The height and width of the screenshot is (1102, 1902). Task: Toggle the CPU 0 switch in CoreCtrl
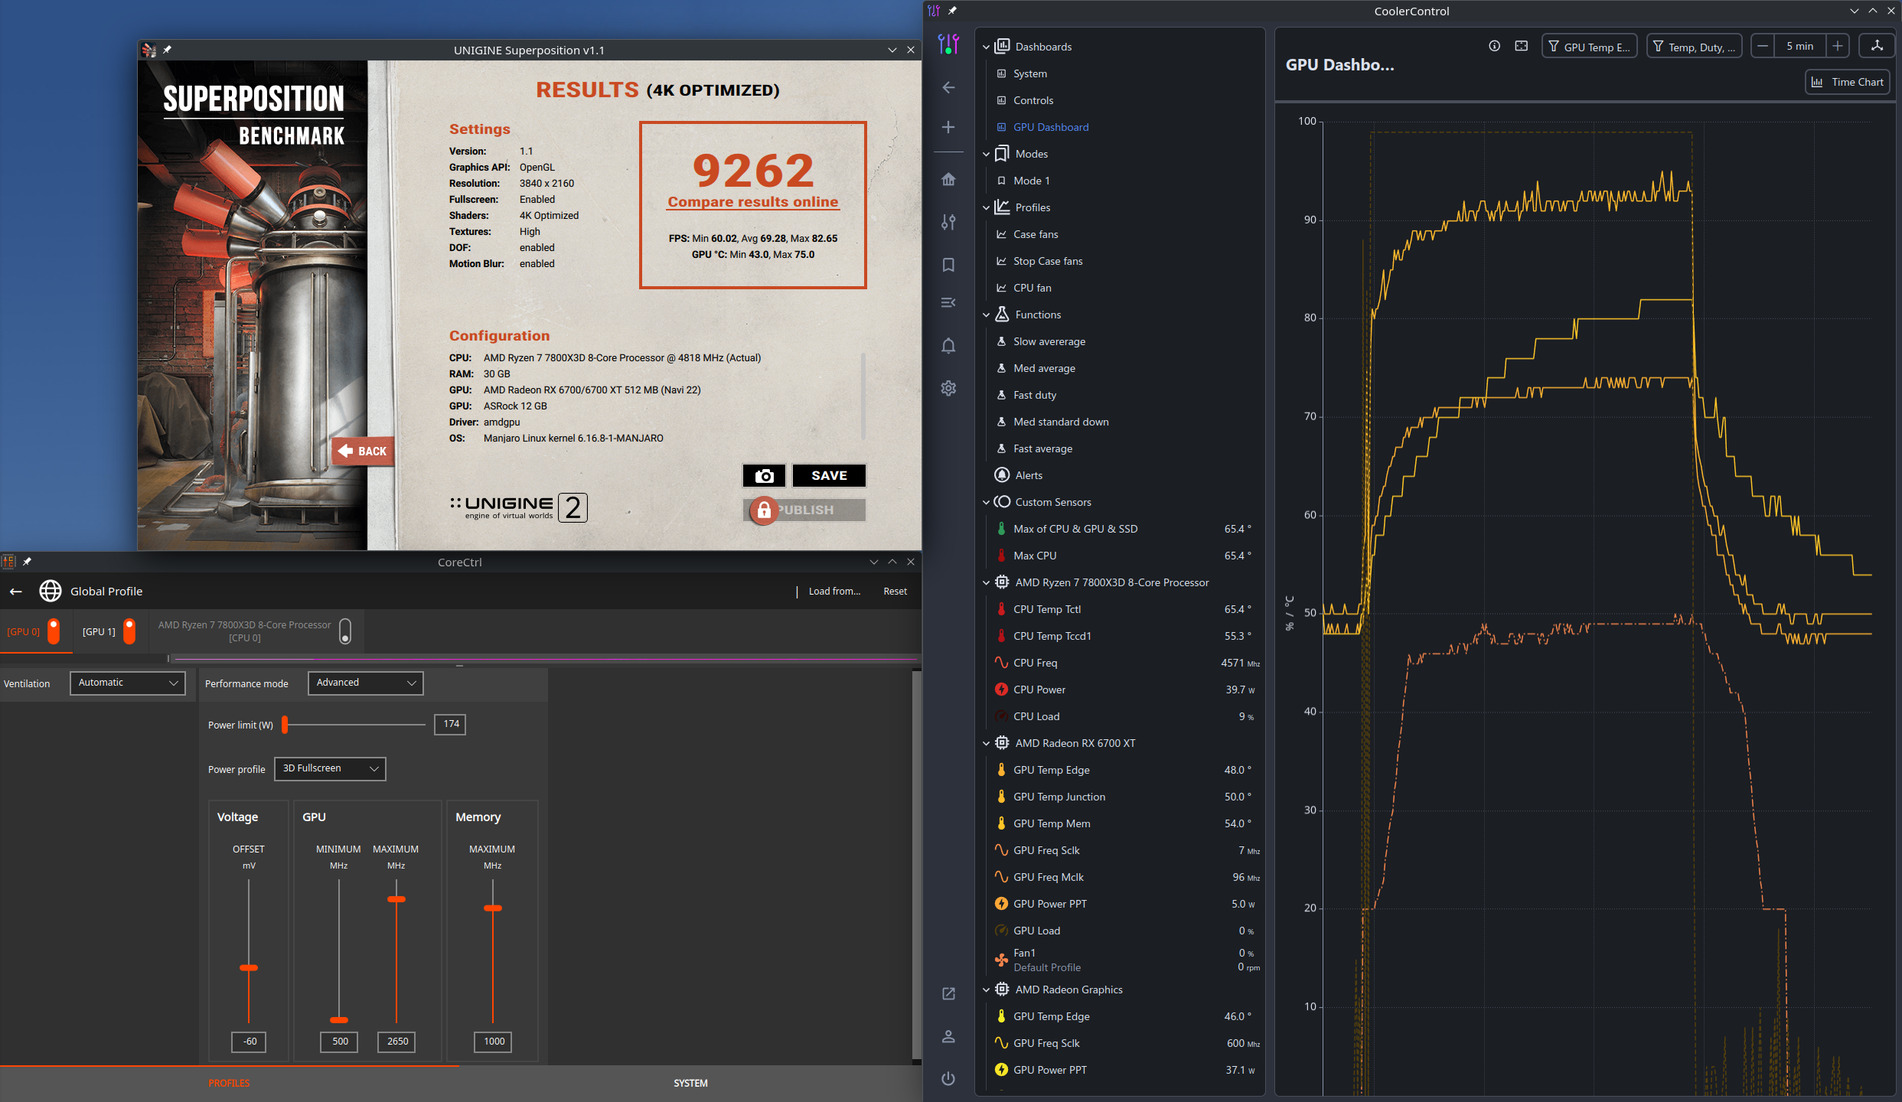point(345,631)
